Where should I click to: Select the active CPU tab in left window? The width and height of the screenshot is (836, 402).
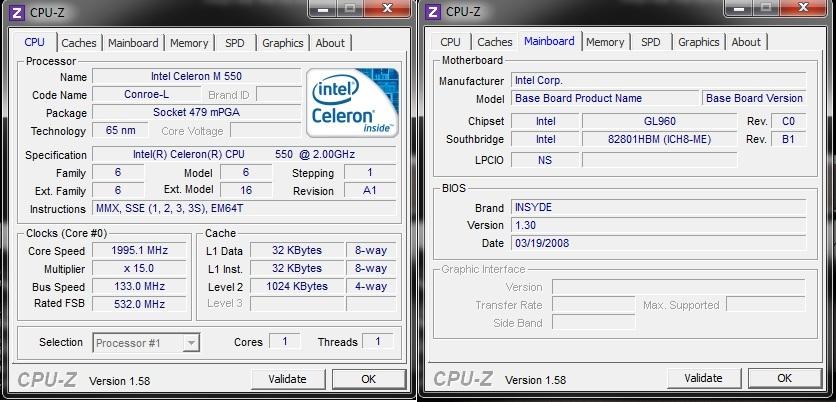pos(35,42)
